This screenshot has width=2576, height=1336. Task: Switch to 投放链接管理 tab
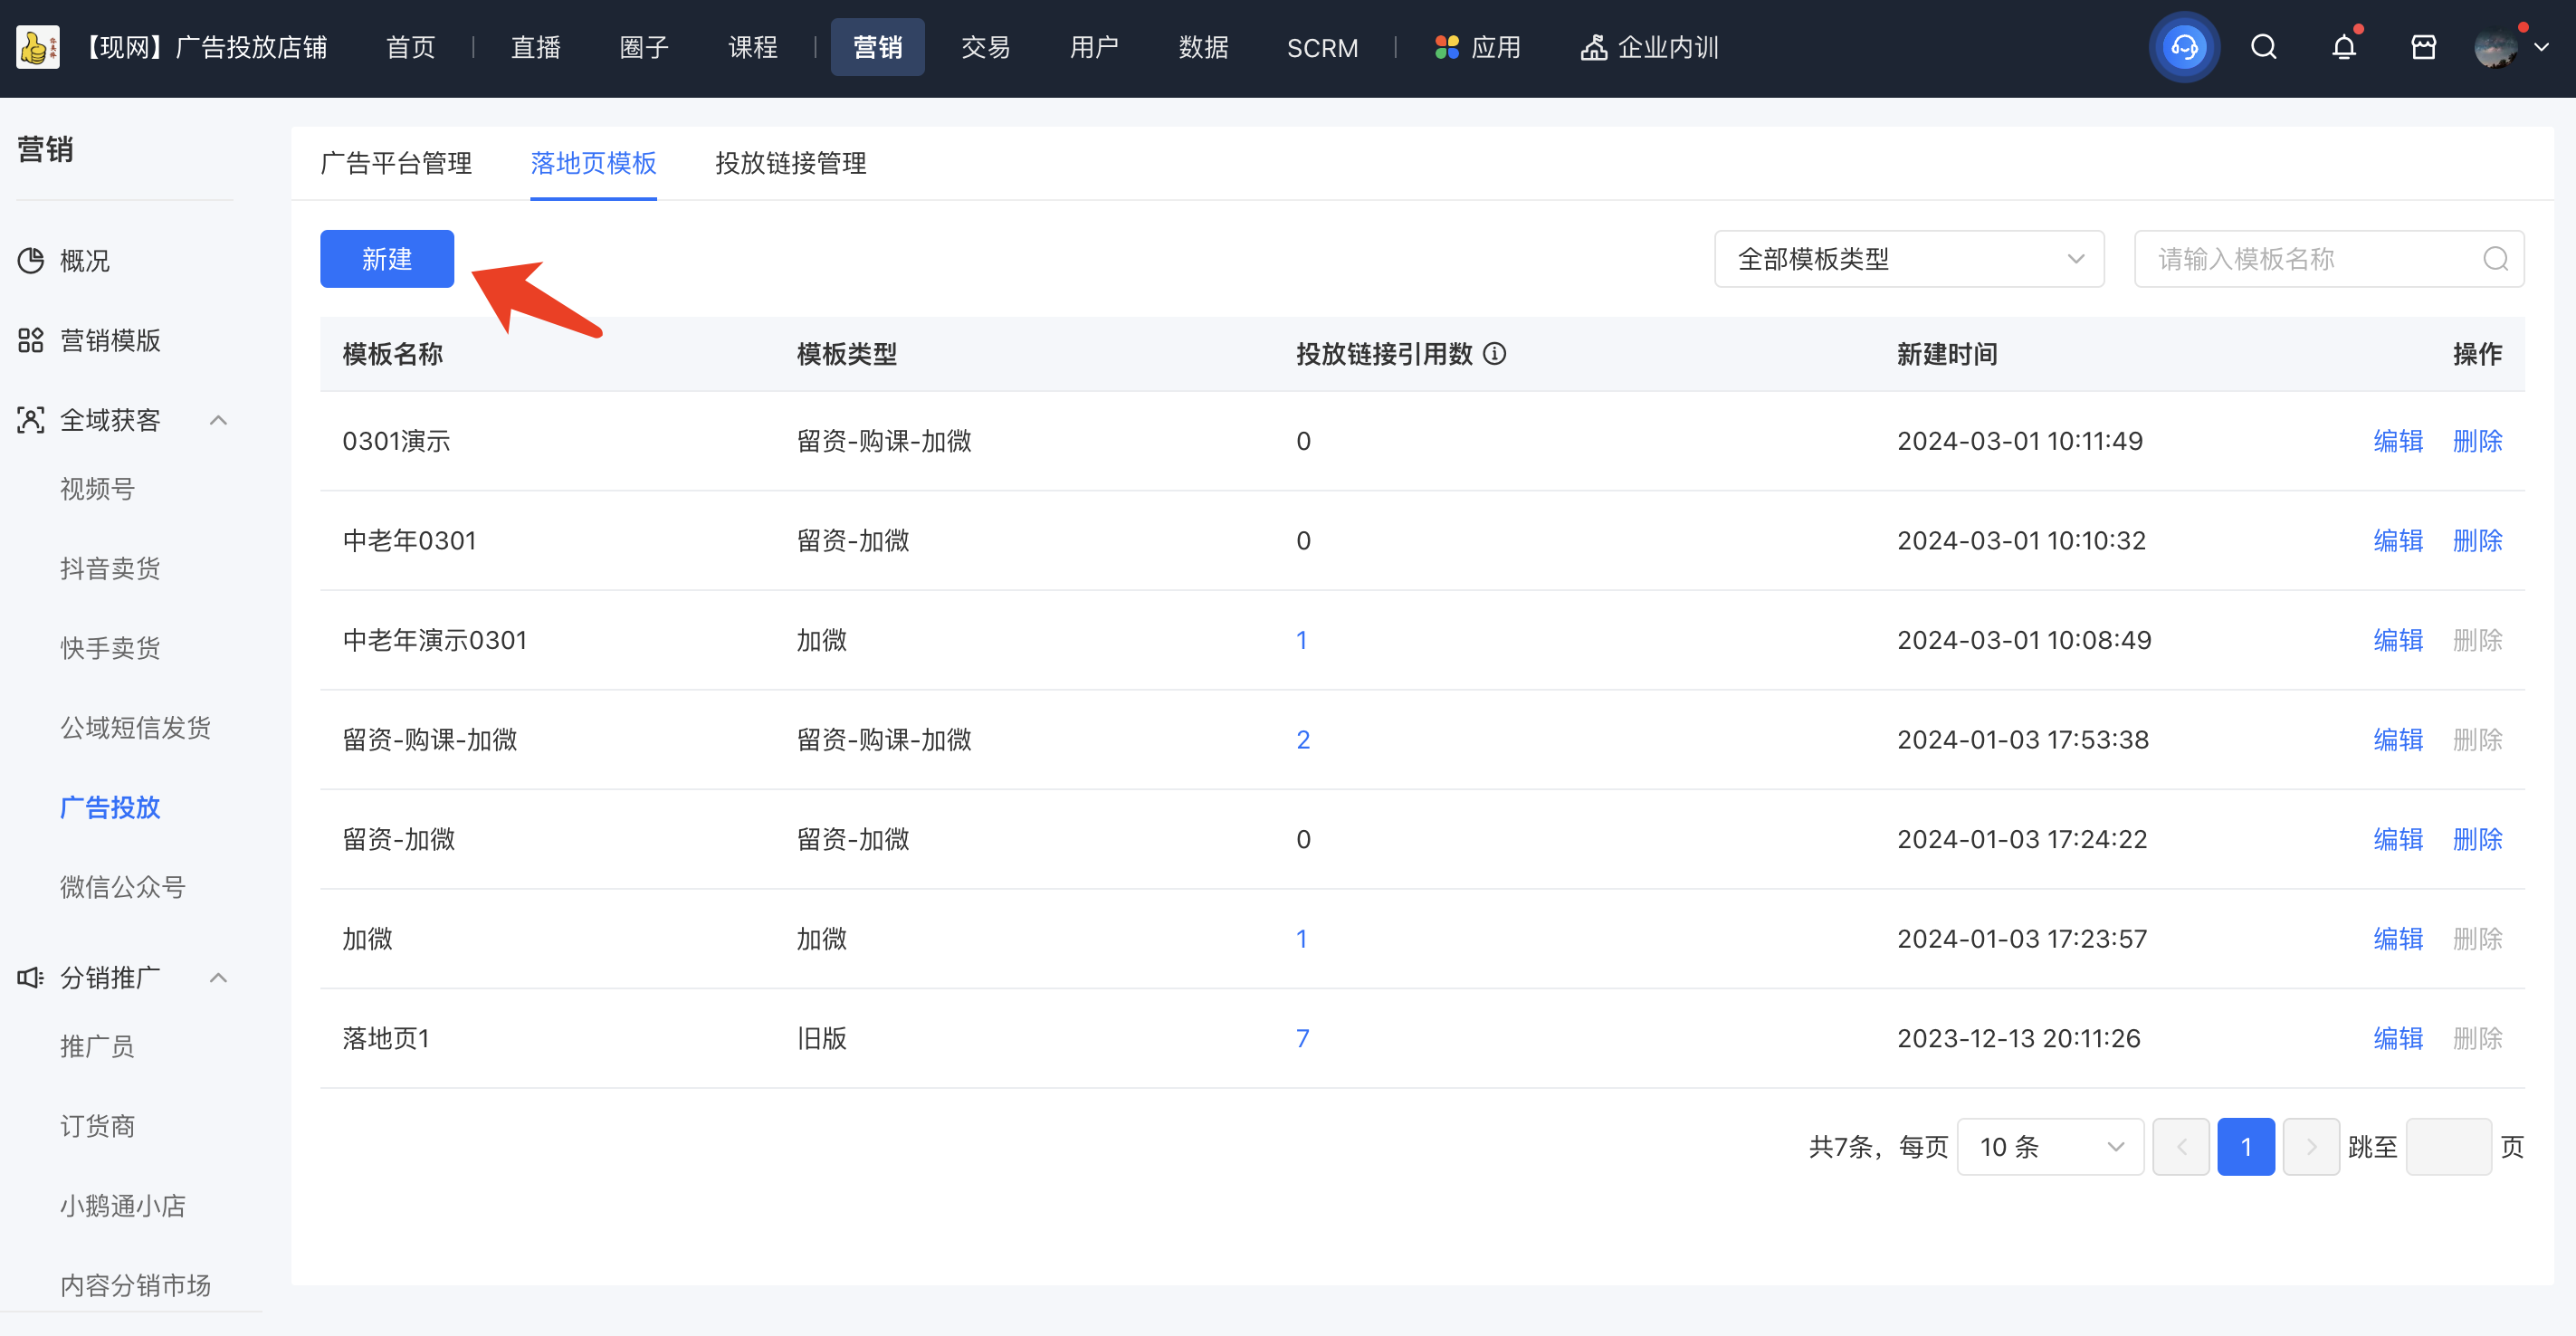pyautogui.click(x=791, y=163)
